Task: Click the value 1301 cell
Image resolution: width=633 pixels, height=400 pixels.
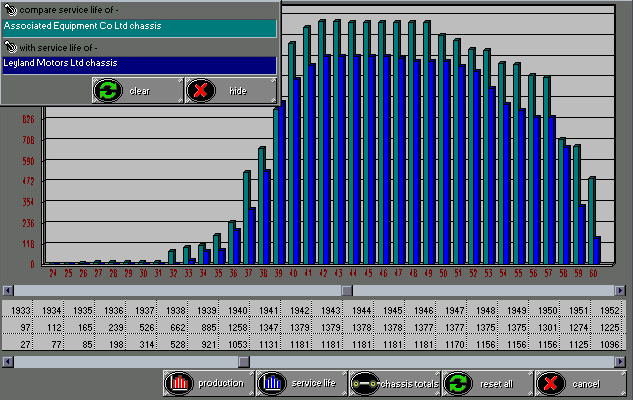Action: (x=544, y=327)
